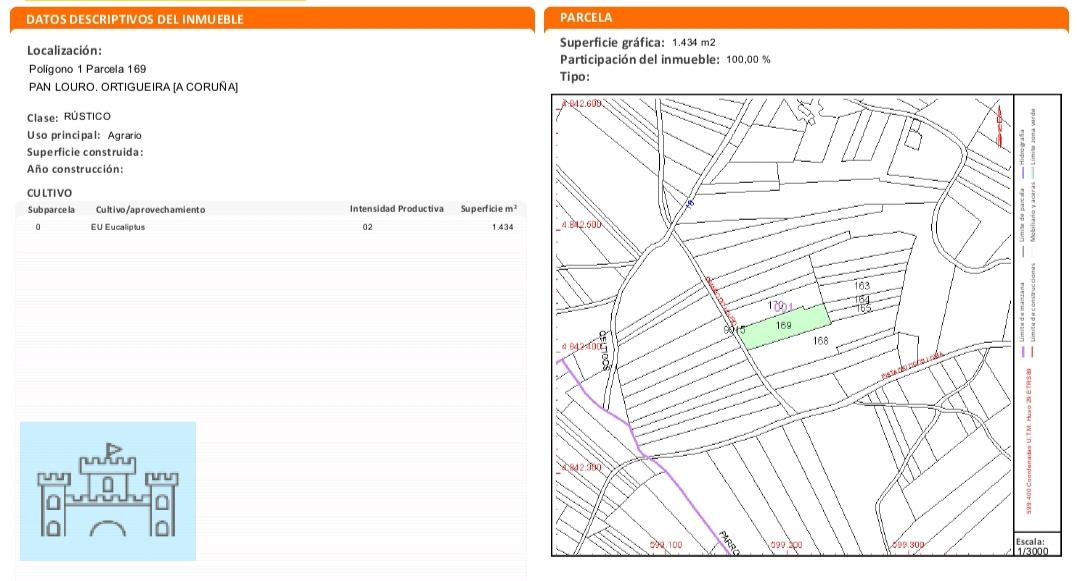Click parcel label 163 on the map
This screenshot has width=1079, height=581.
862,286
